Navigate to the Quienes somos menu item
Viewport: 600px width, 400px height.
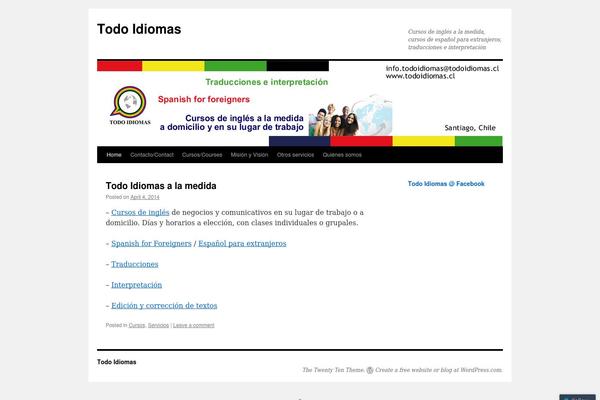[342, 155]
